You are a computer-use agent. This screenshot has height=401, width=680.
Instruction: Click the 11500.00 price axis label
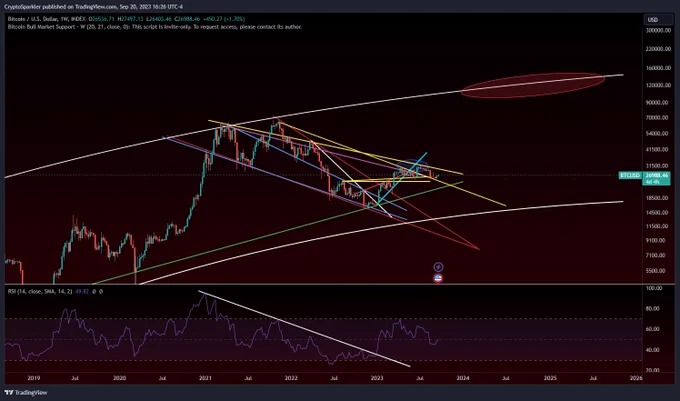pos(658,226)
